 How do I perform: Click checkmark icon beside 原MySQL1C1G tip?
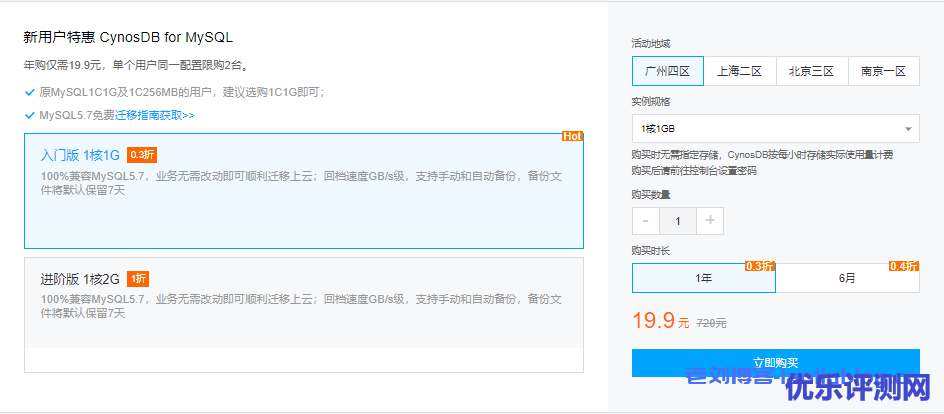(30, 93)
